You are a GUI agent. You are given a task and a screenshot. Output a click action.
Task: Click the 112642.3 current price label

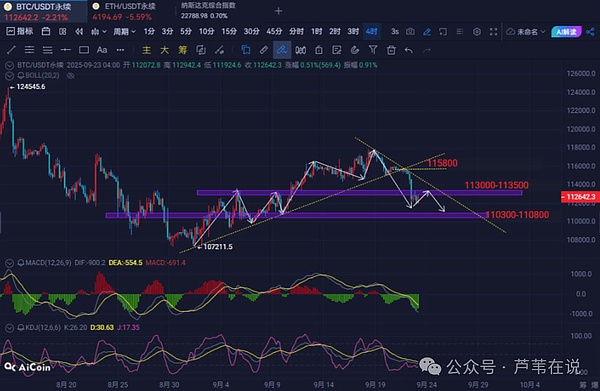click(x=580, y=197)
